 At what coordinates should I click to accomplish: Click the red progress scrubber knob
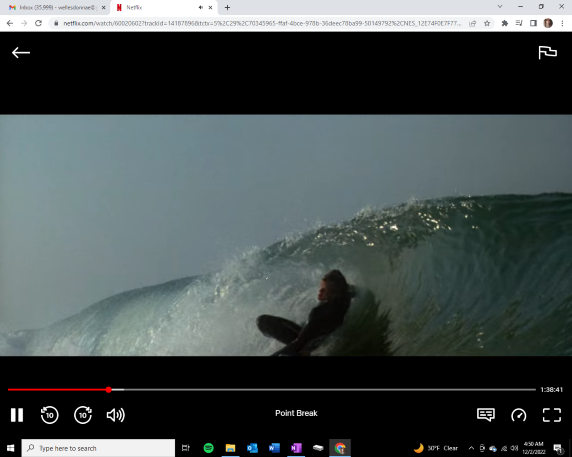coord(108,390)
